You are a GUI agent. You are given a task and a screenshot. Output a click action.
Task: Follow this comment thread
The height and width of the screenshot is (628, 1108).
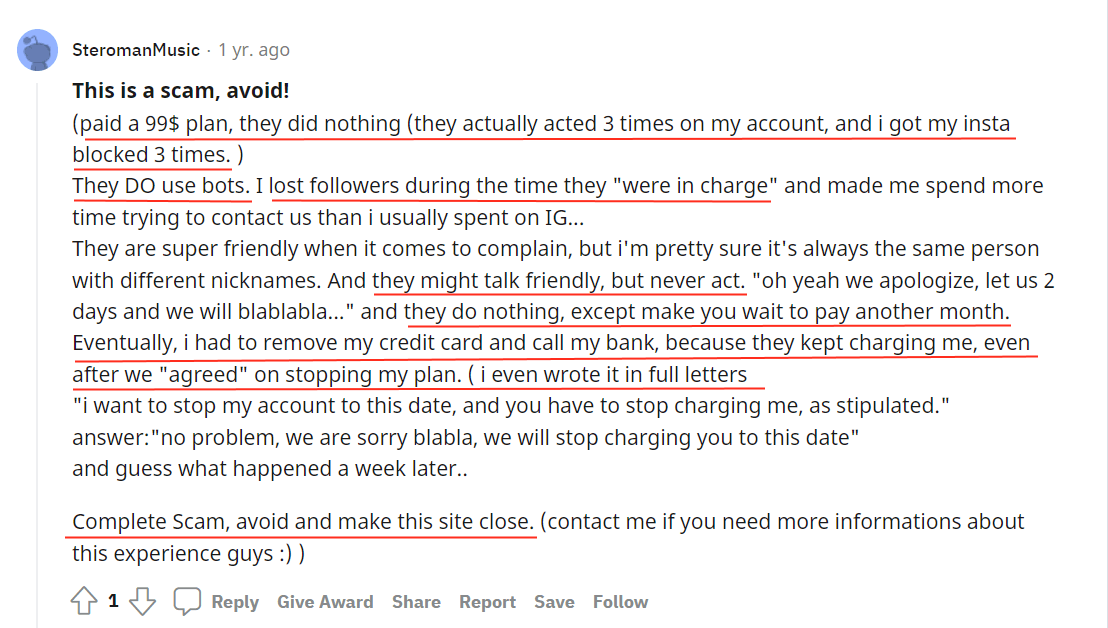620,602
